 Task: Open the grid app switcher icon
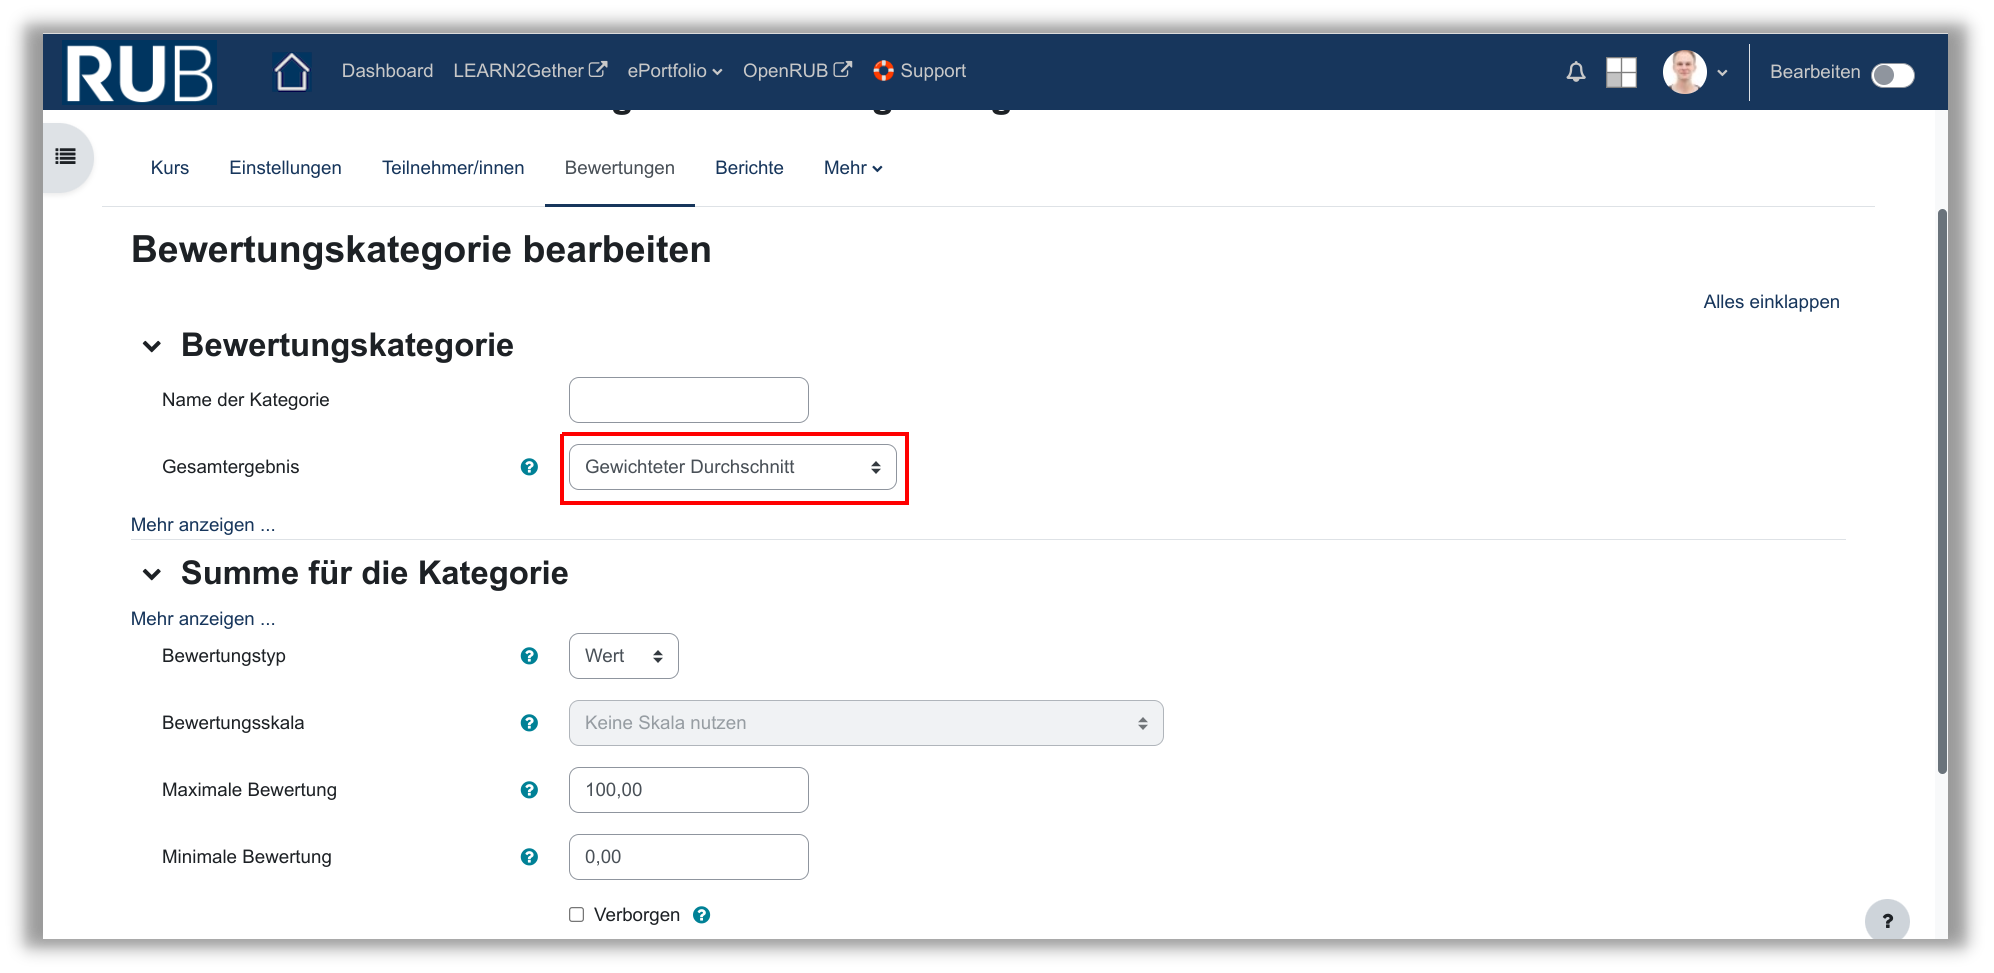1620,72
